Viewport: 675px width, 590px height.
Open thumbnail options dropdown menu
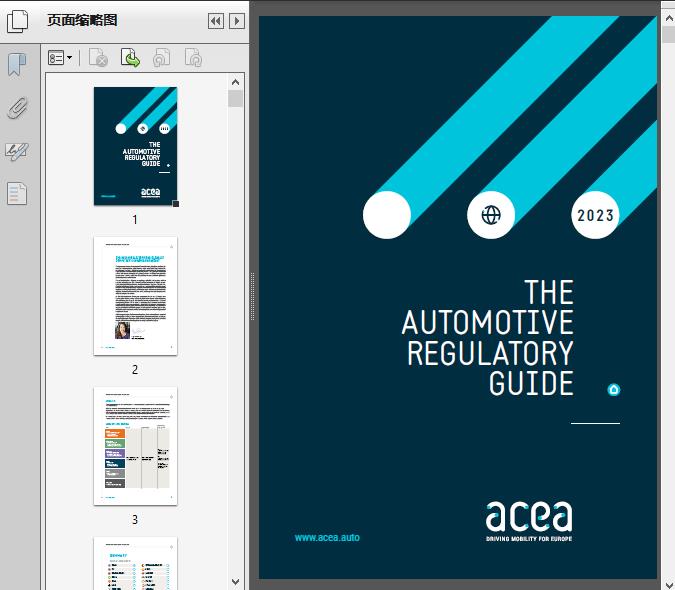coord(60,58)
